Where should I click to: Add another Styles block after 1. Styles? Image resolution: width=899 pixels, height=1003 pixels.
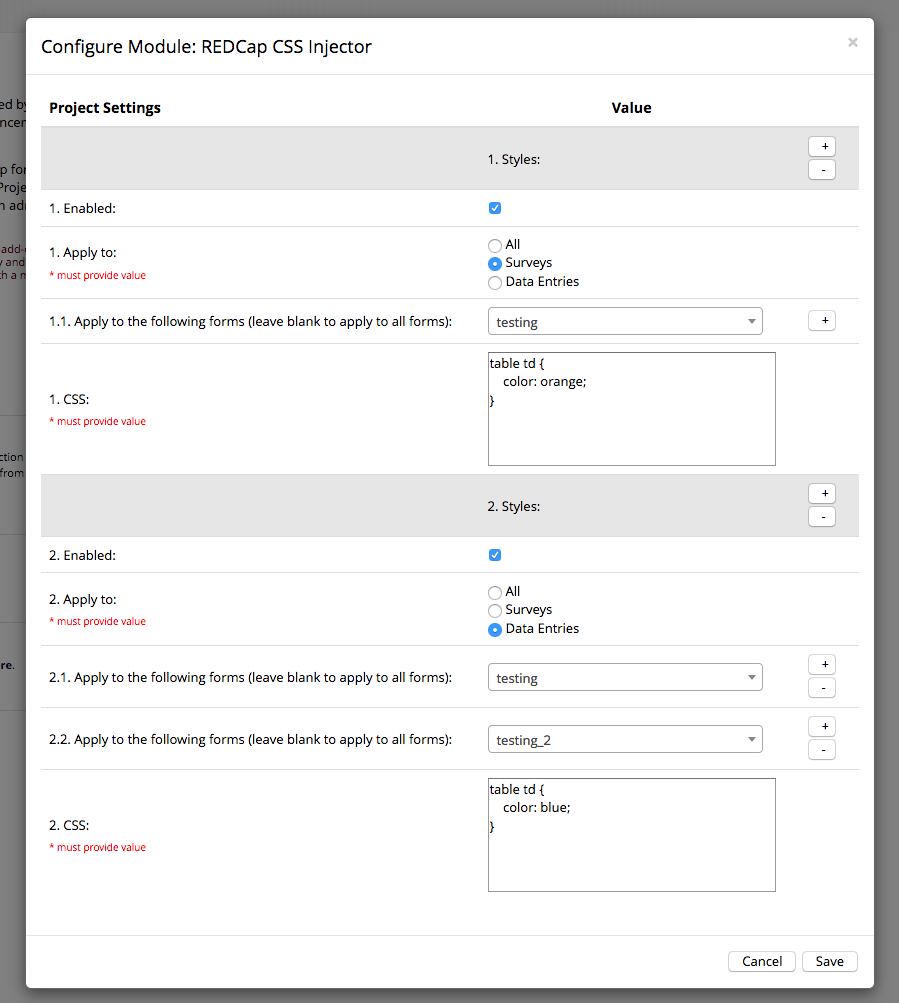(x=822, y=146)
